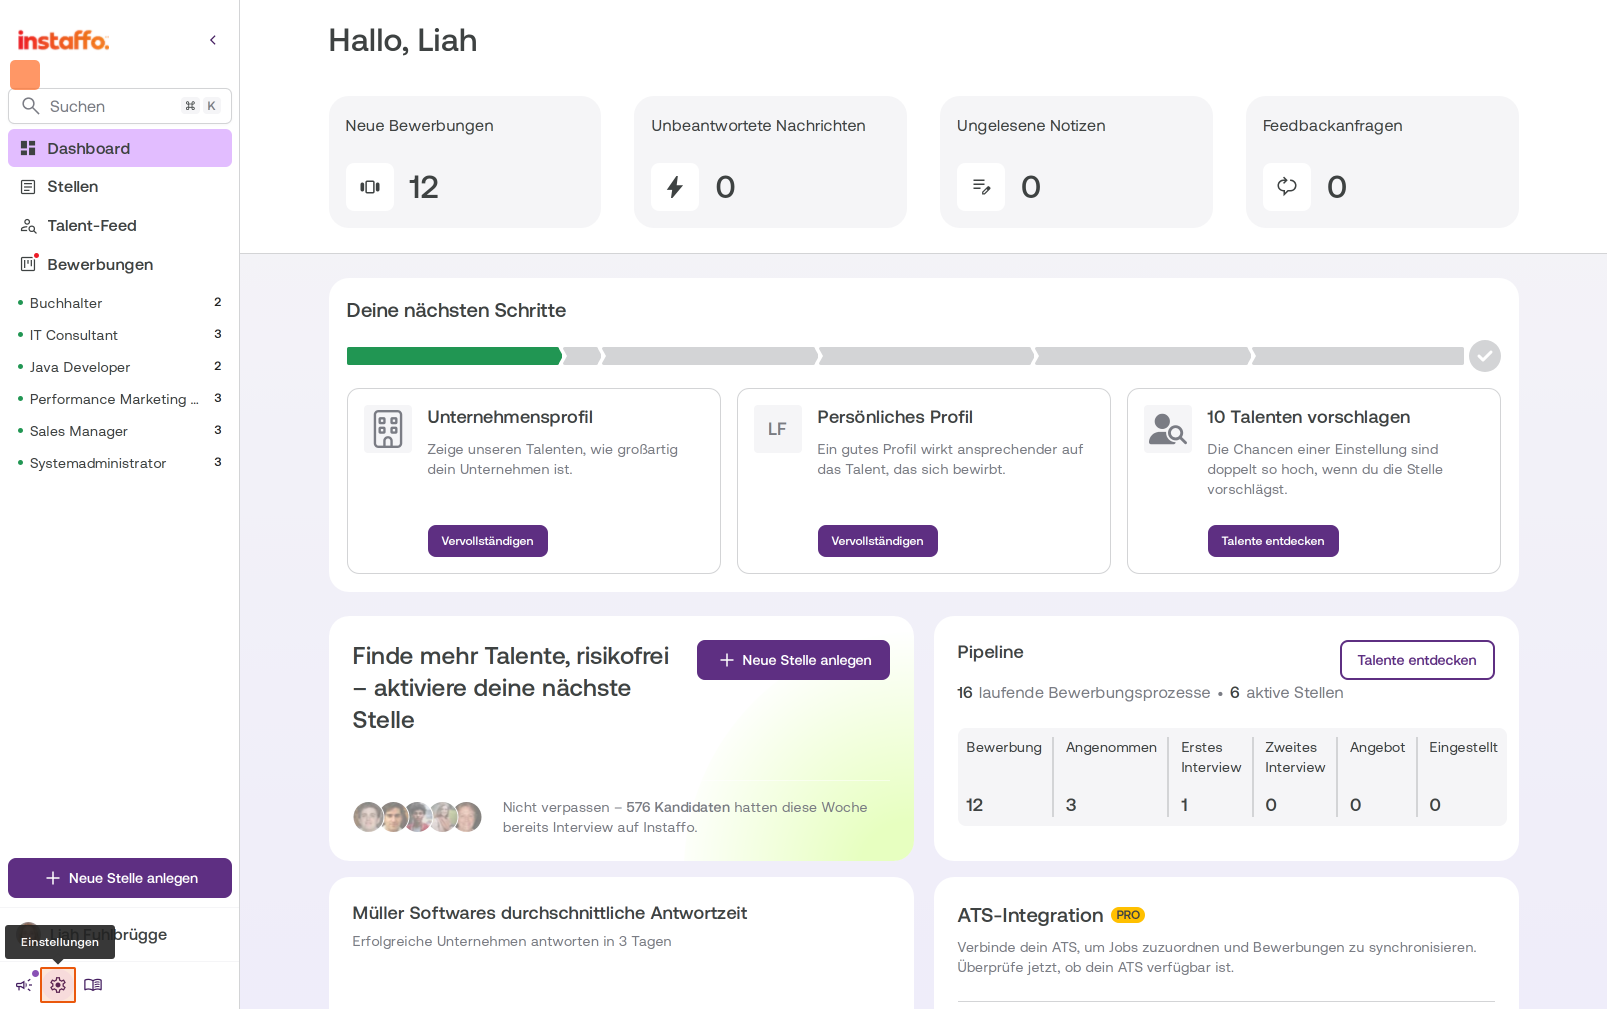Collapse the sidebar with the chevron
The width and height of the screenshot is (1607, 1009).
[x=213, y=40]
